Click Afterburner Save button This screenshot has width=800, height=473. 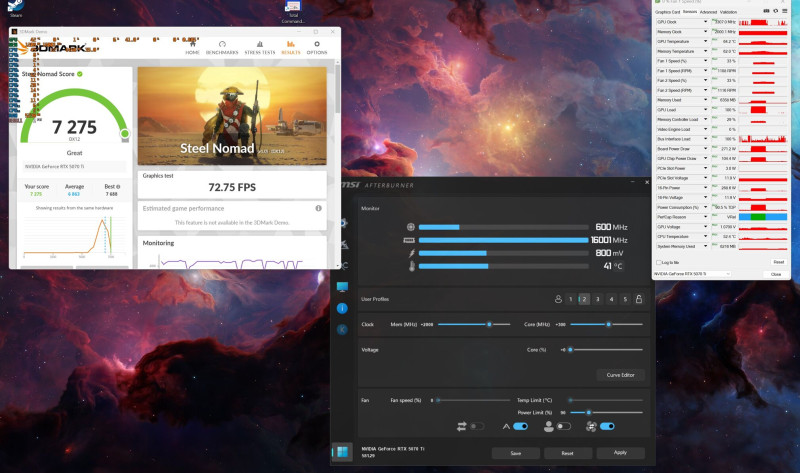point(516,453)
